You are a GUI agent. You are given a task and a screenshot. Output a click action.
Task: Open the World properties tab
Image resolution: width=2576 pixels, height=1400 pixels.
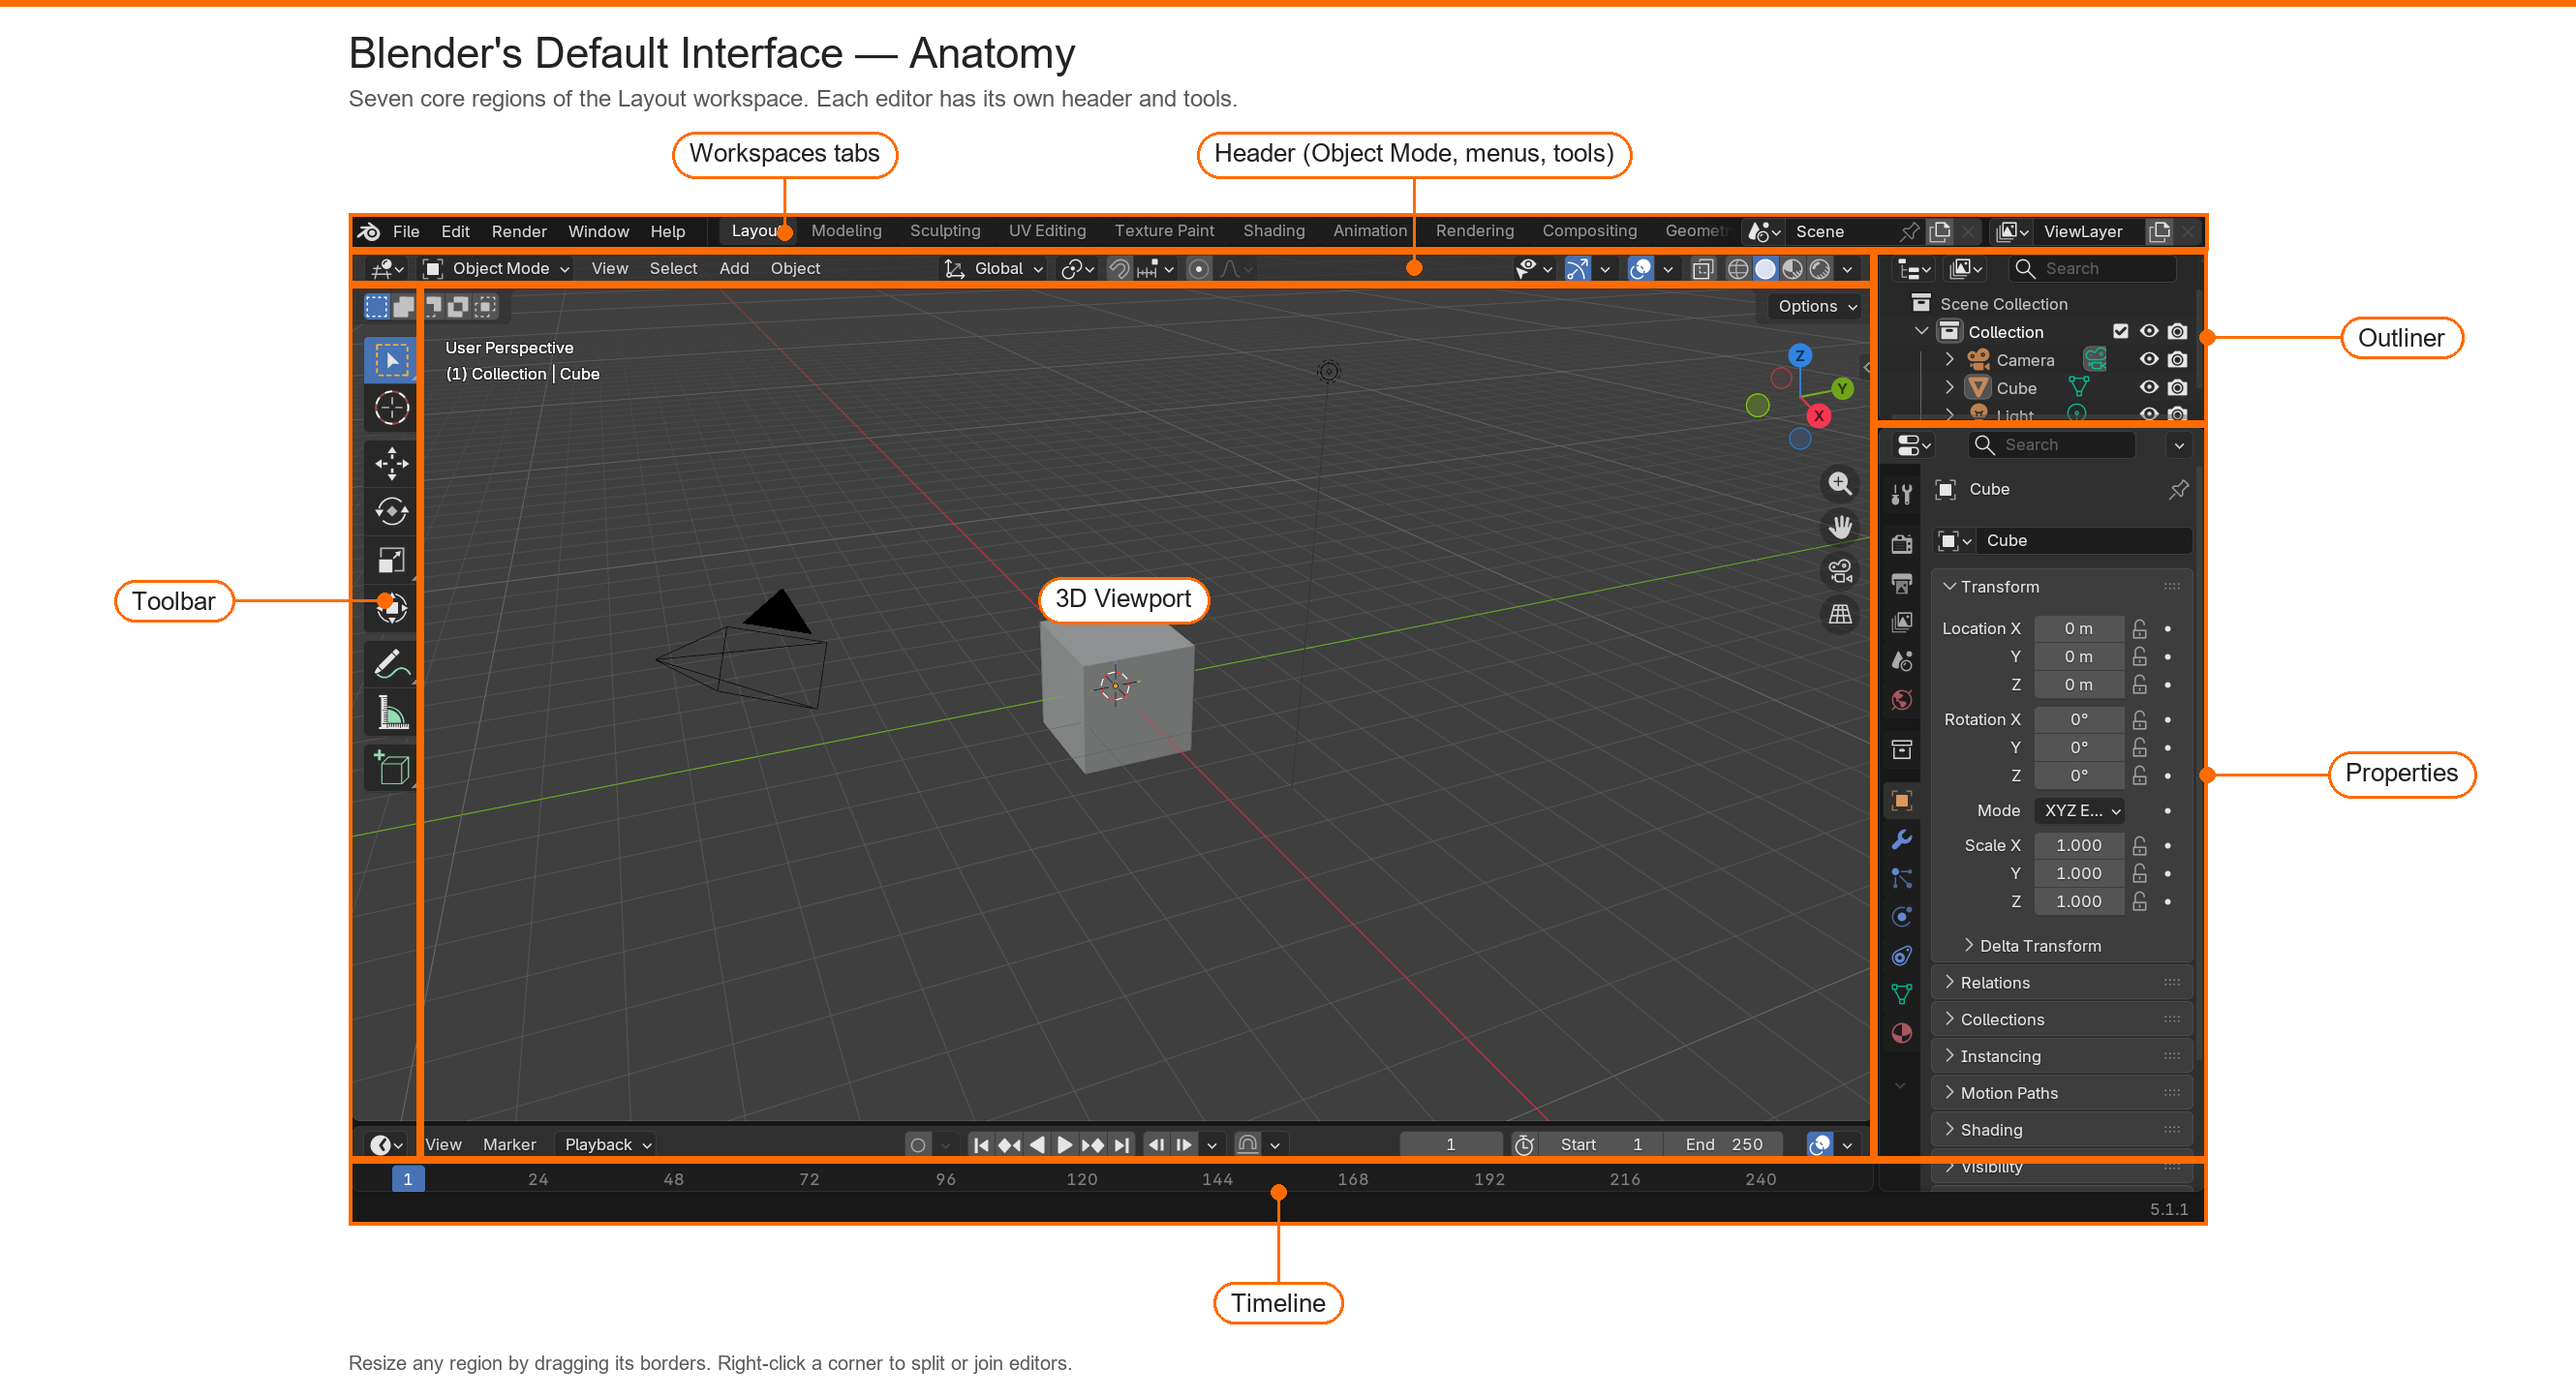(1901, 699)
